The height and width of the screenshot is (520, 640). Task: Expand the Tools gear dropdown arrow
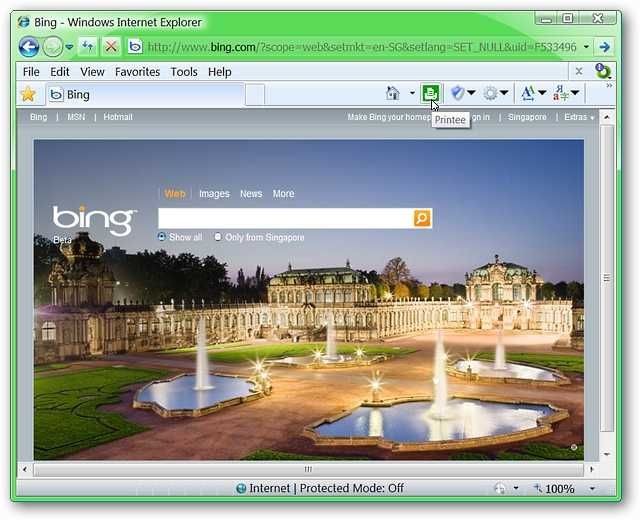coord(504,93)
